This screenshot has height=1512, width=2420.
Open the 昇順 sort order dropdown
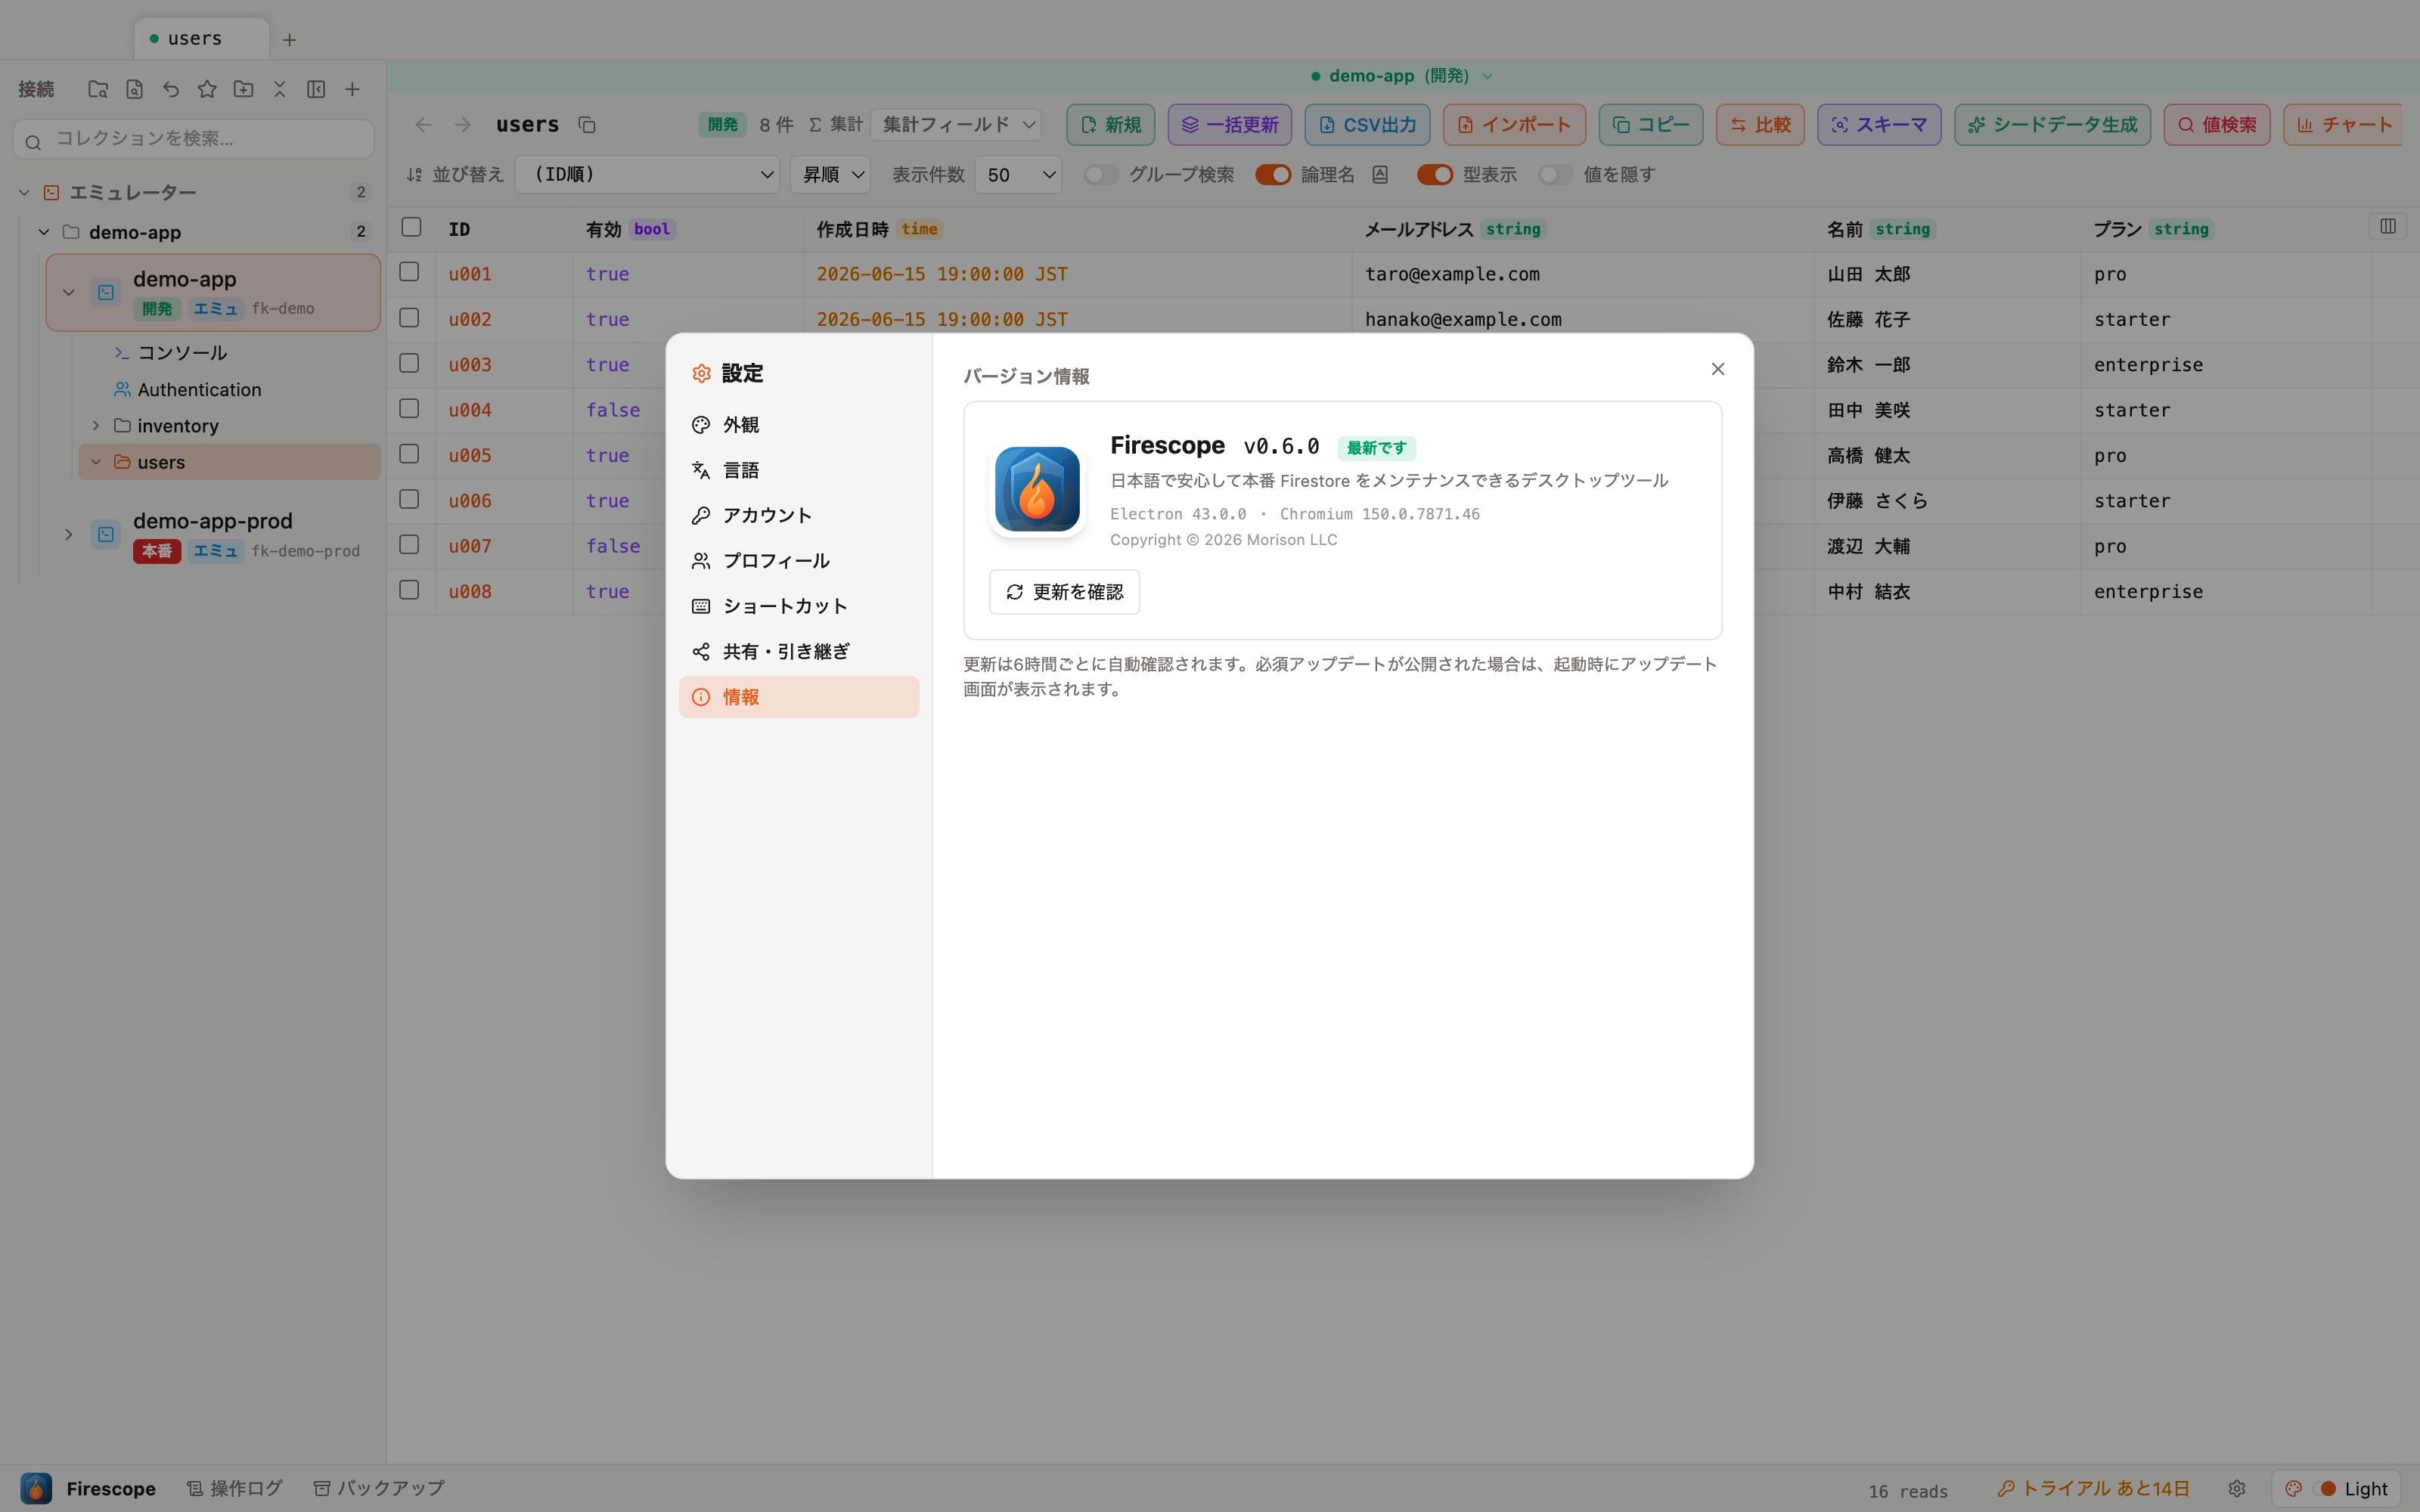[x=830, y=175]
